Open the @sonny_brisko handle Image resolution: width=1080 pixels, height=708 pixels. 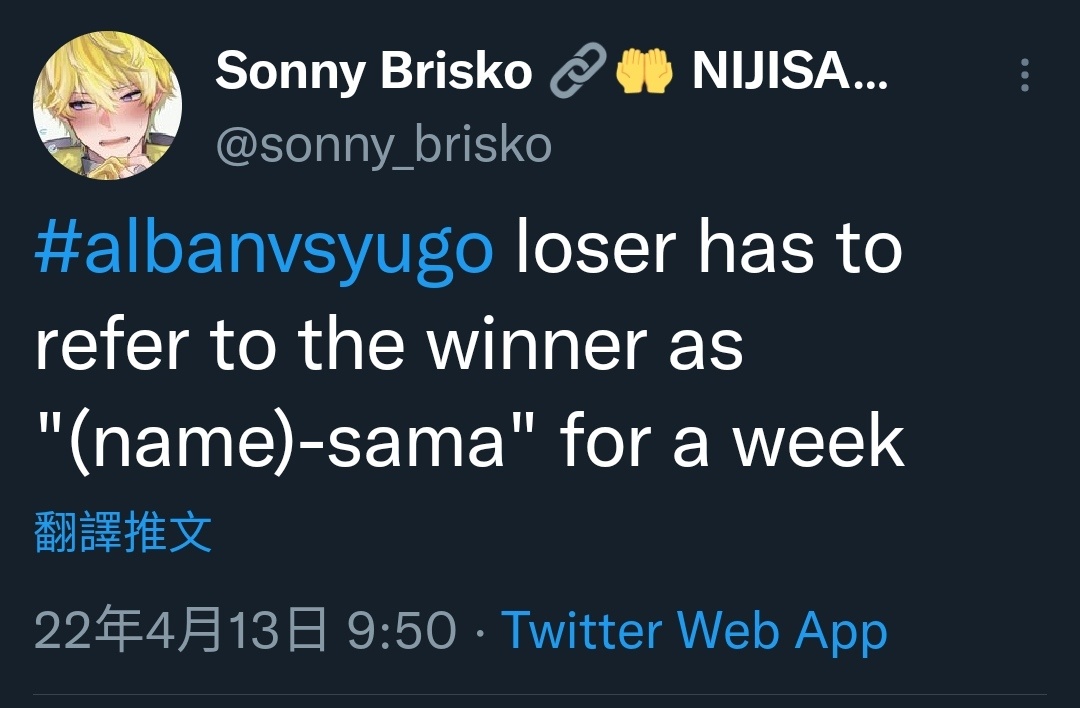[384, 145]
